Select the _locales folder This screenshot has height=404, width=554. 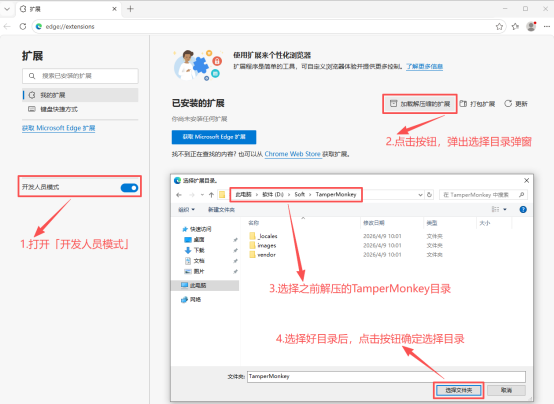pyautogui.click(x=263, y=236)
